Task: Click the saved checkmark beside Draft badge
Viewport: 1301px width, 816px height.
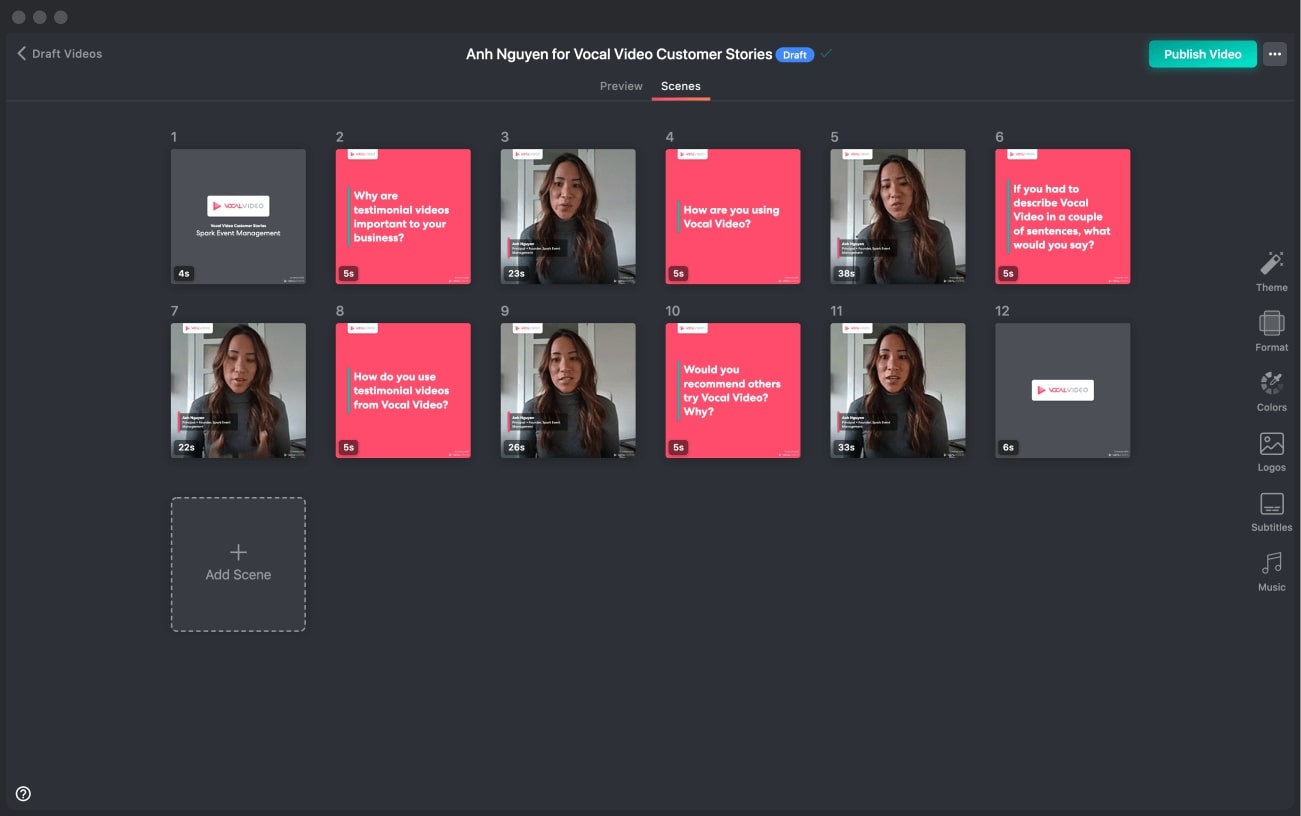Action: click(826, 54)
